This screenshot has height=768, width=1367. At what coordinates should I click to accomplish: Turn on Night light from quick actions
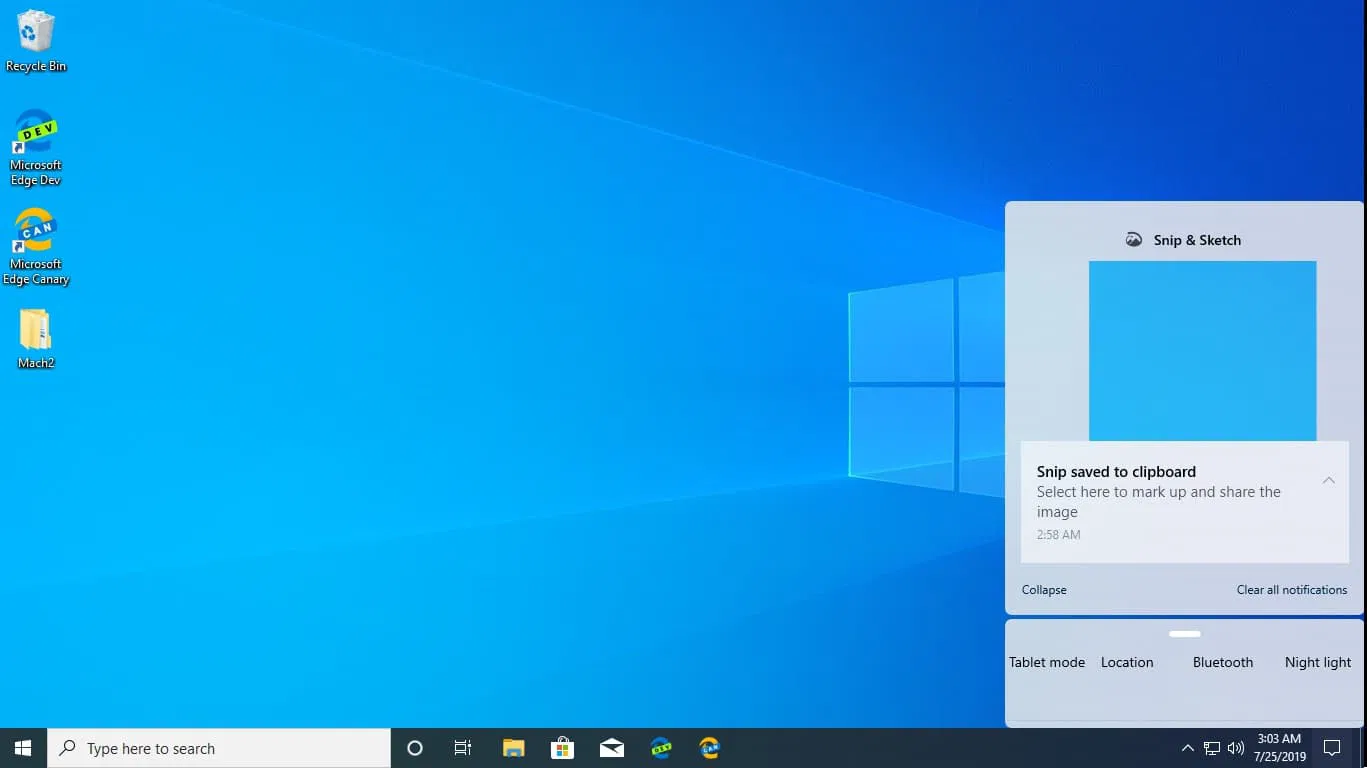click(x=1317, y=662)
